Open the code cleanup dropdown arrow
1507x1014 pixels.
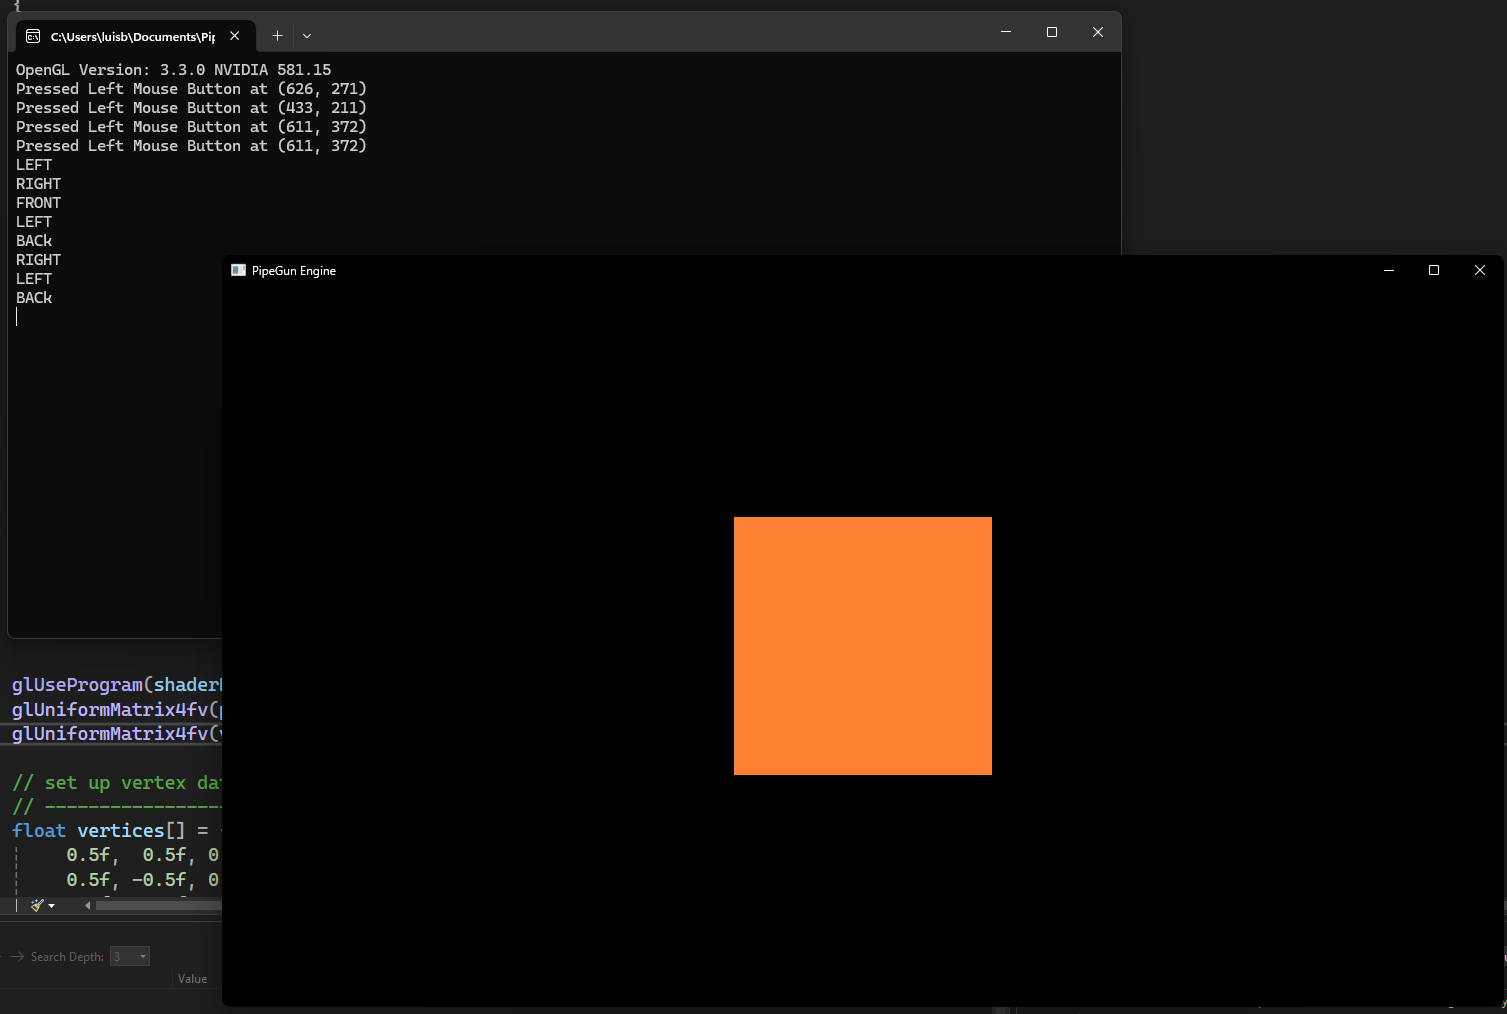52,906
